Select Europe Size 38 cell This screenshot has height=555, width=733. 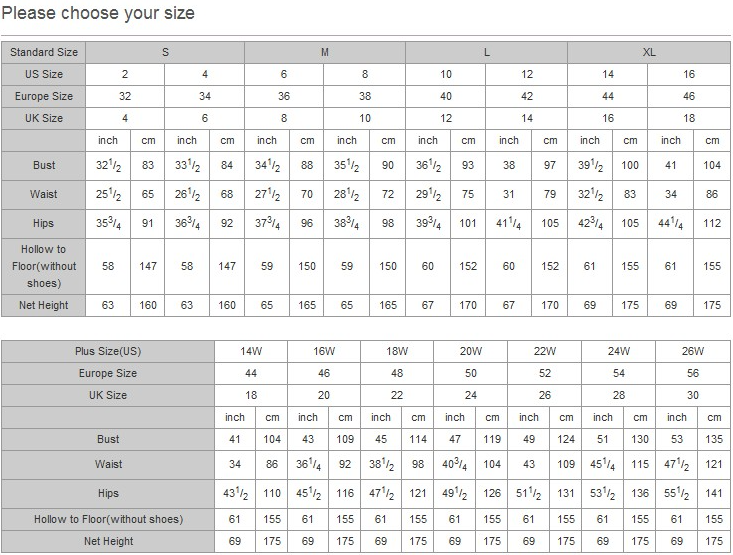tap(365, 96)
